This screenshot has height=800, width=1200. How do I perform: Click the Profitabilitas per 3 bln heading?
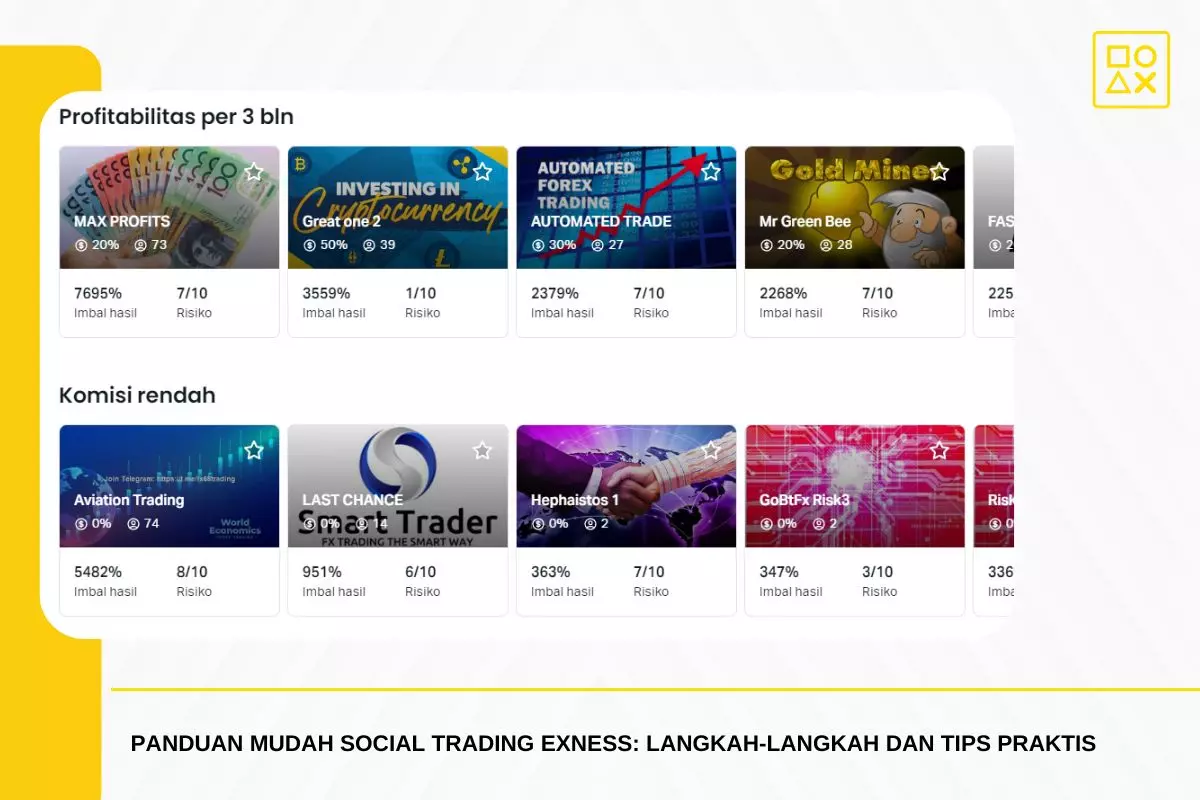(x=176, y=117)
